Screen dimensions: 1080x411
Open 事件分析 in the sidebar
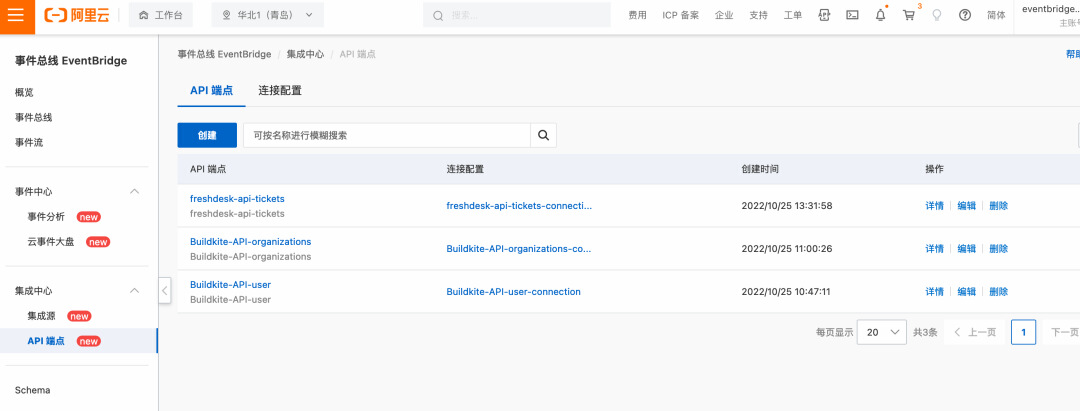46,217
